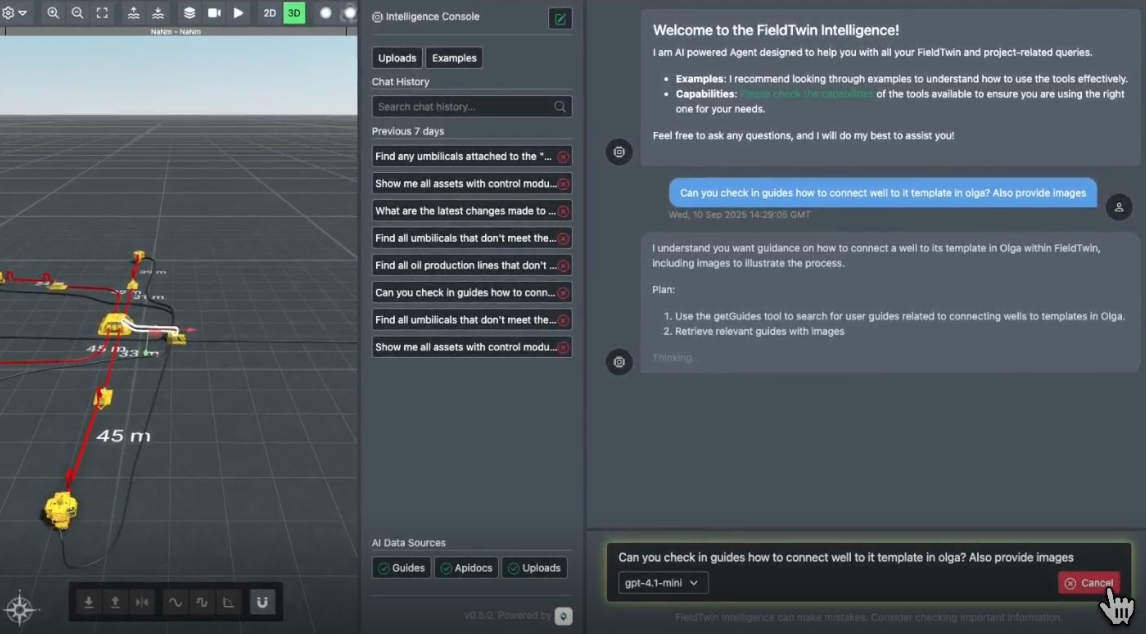The width and height of the screenshot is (1146, 634).
Task: Click the up-arrow-over-waves icon
Action: 133,13
